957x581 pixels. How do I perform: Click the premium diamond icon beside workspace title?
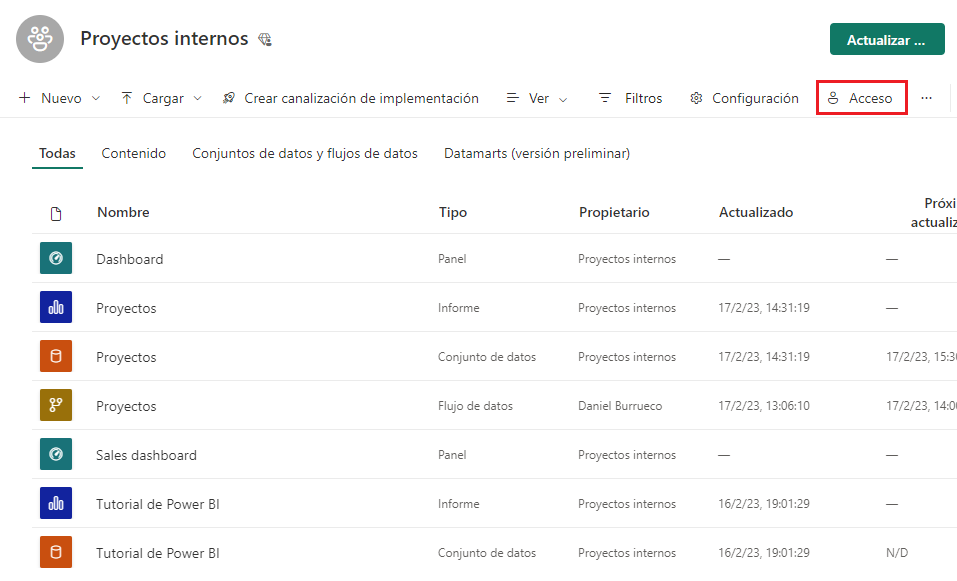(x=265, y=40)
